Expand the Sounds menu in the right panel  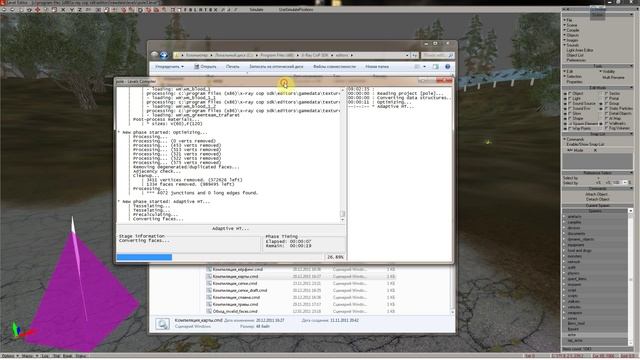(572, 45)
